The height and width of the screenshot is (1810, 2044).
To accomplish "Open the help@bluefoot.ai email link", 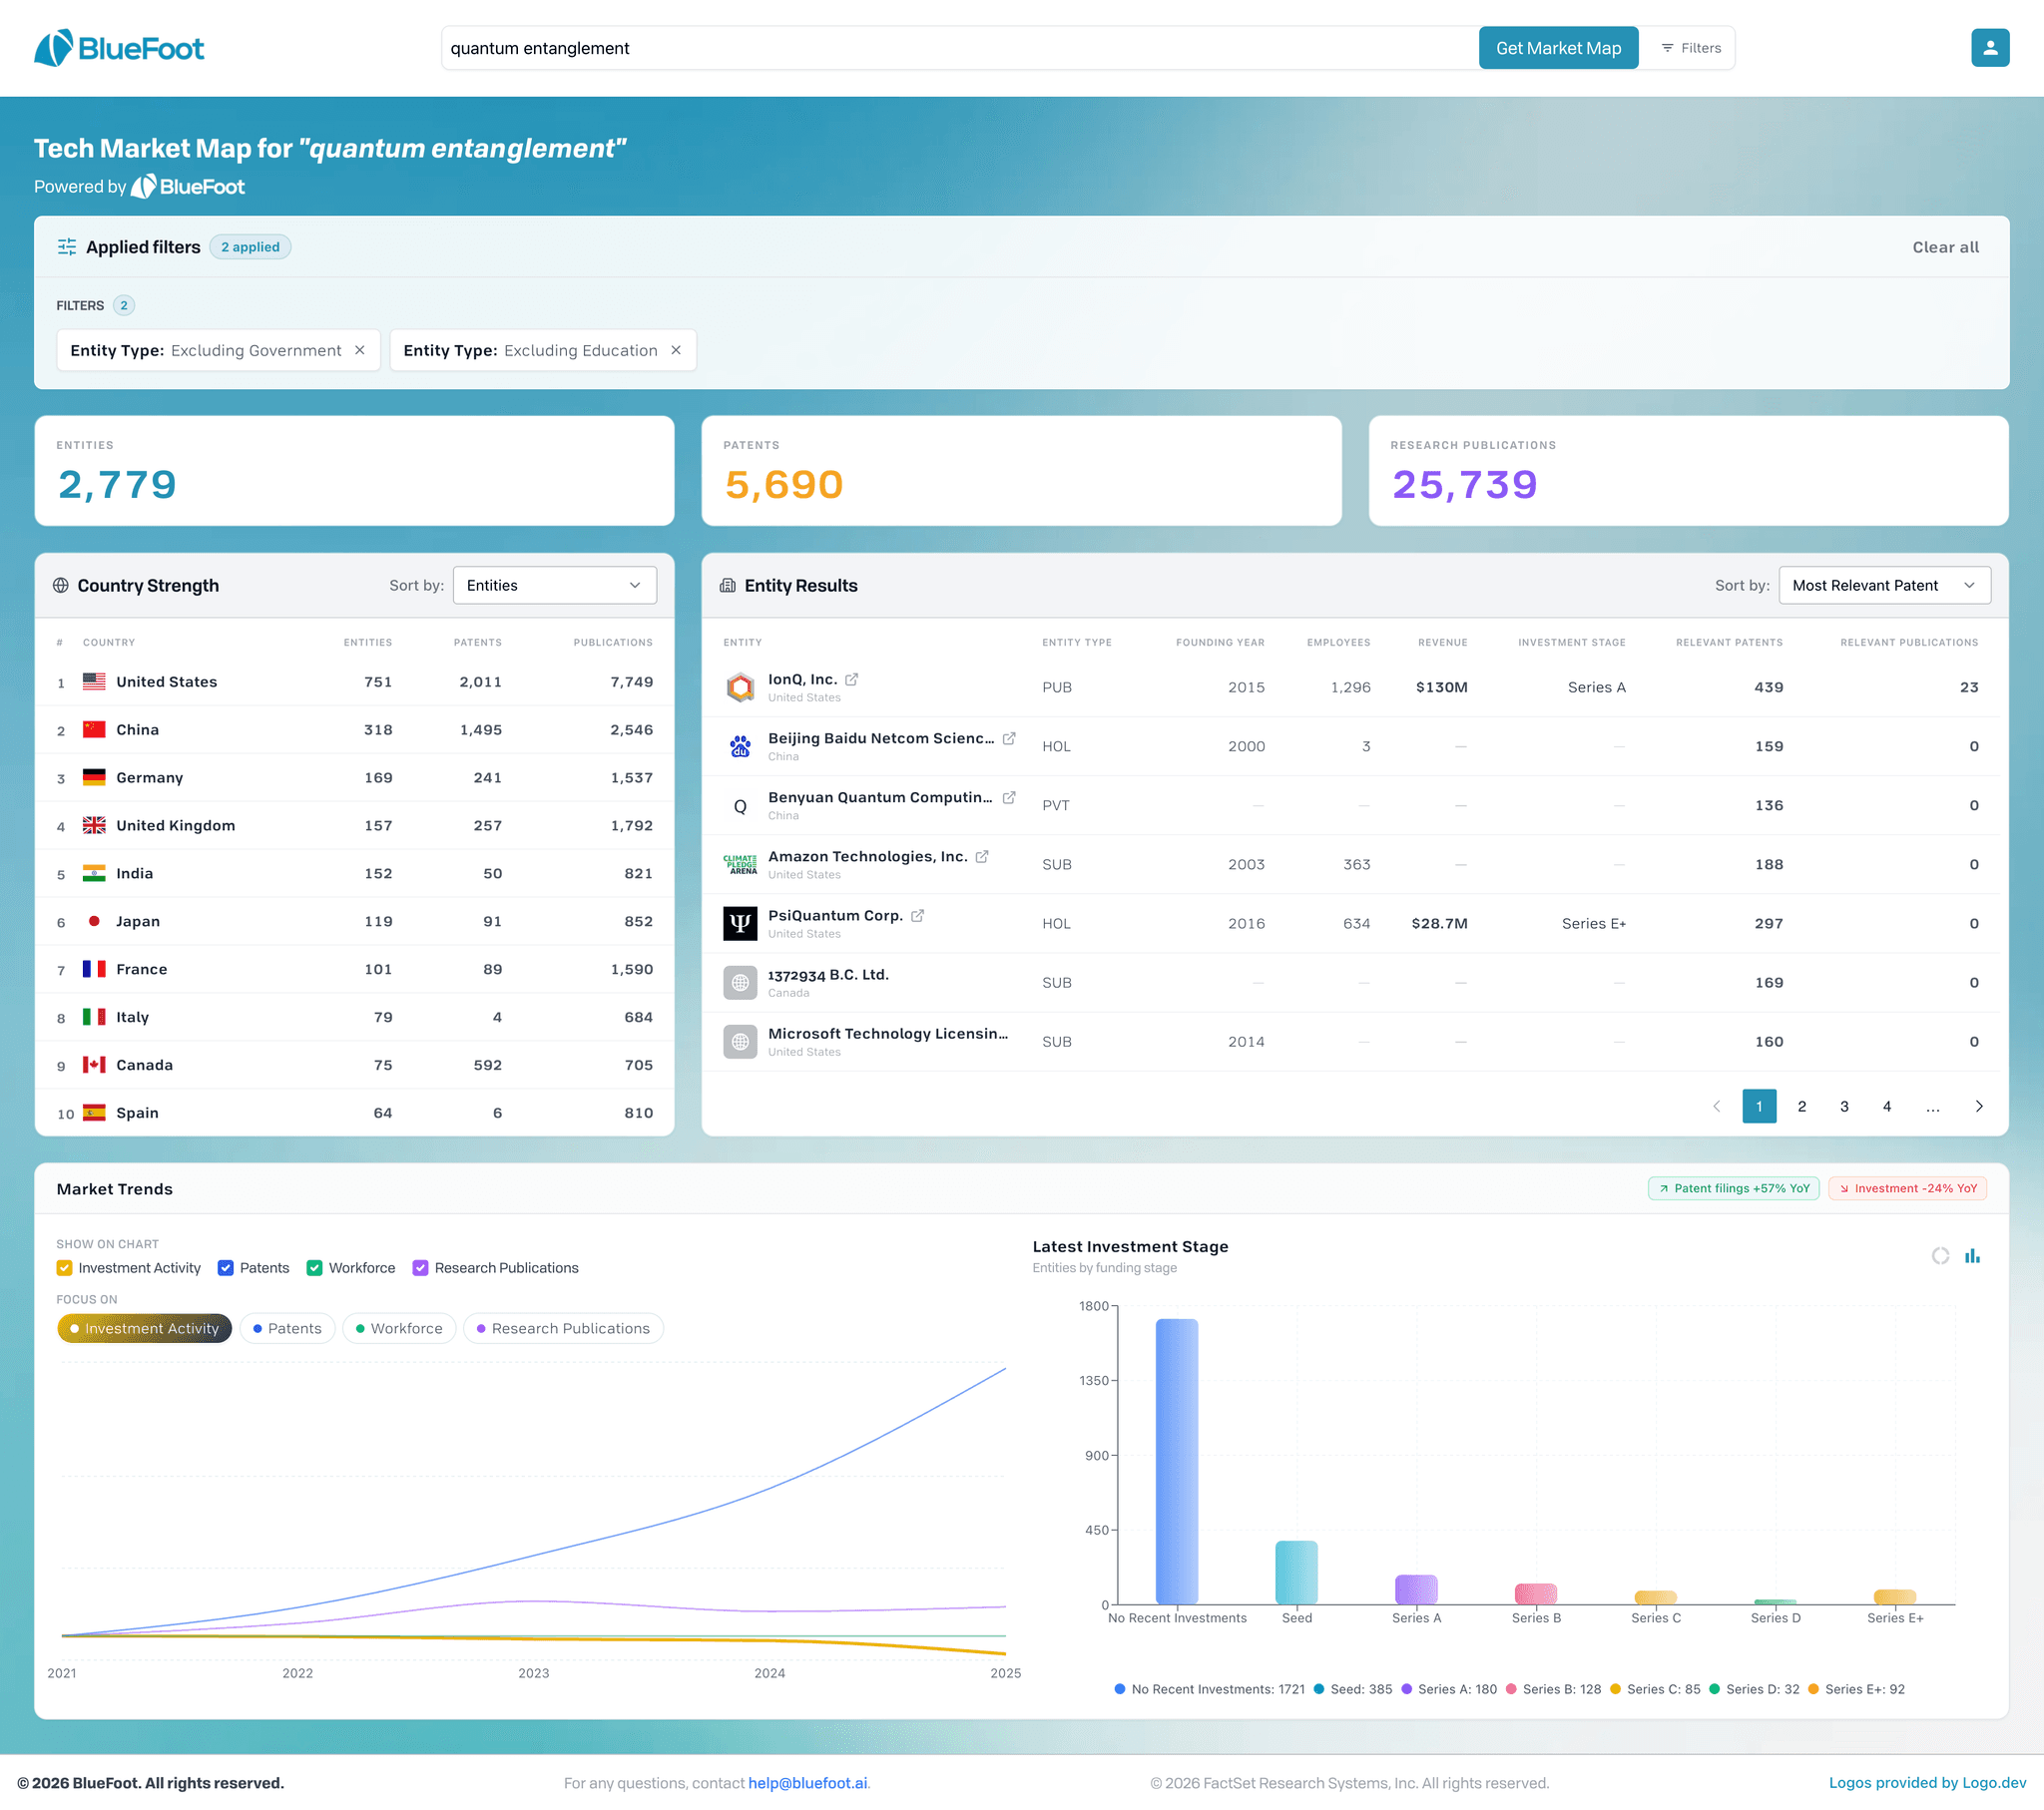I will 808,1783.
